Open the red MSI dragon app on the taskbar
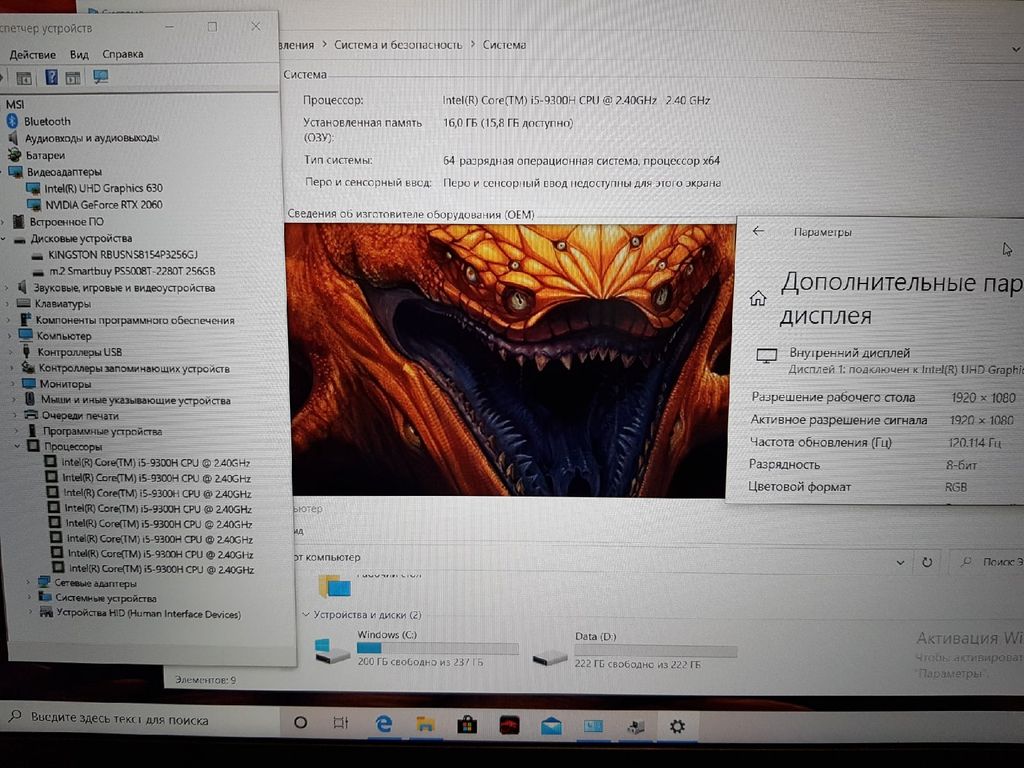Viewport: 1024px width, 768px height. coord(509,725)
